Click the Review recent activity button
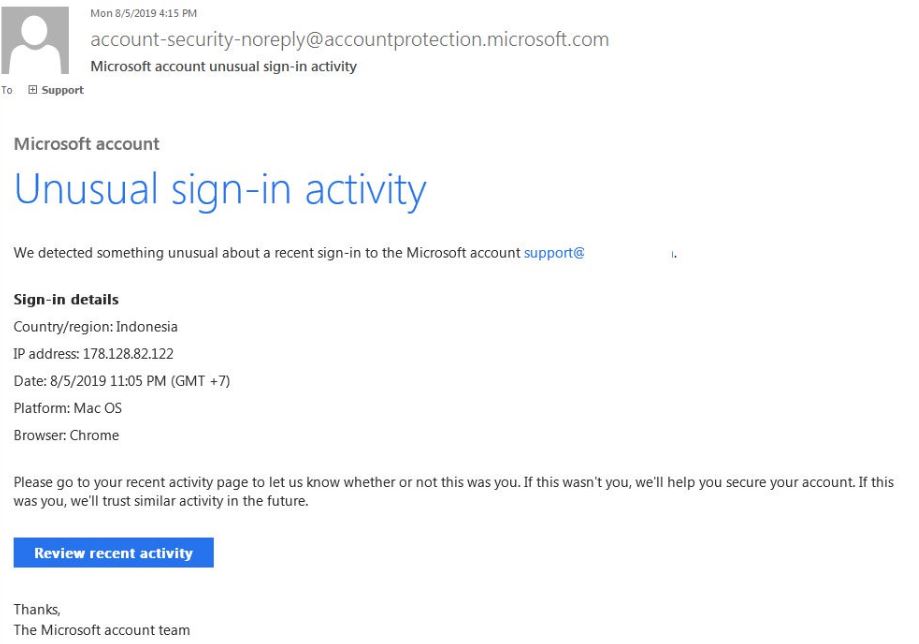 click(x=114, y=553)
